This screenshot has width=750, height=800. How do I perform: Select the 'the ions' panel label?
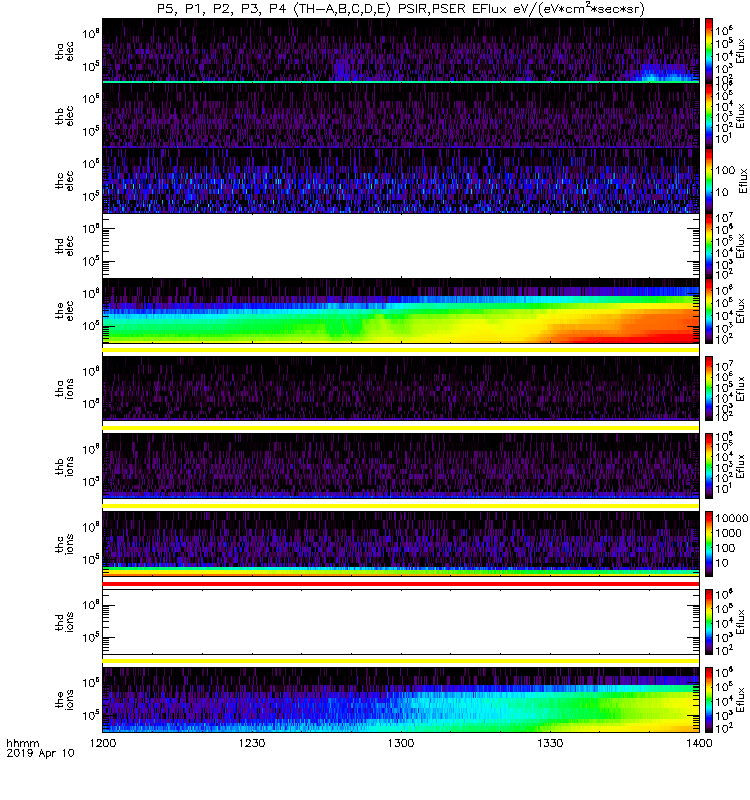pos(64,699)
